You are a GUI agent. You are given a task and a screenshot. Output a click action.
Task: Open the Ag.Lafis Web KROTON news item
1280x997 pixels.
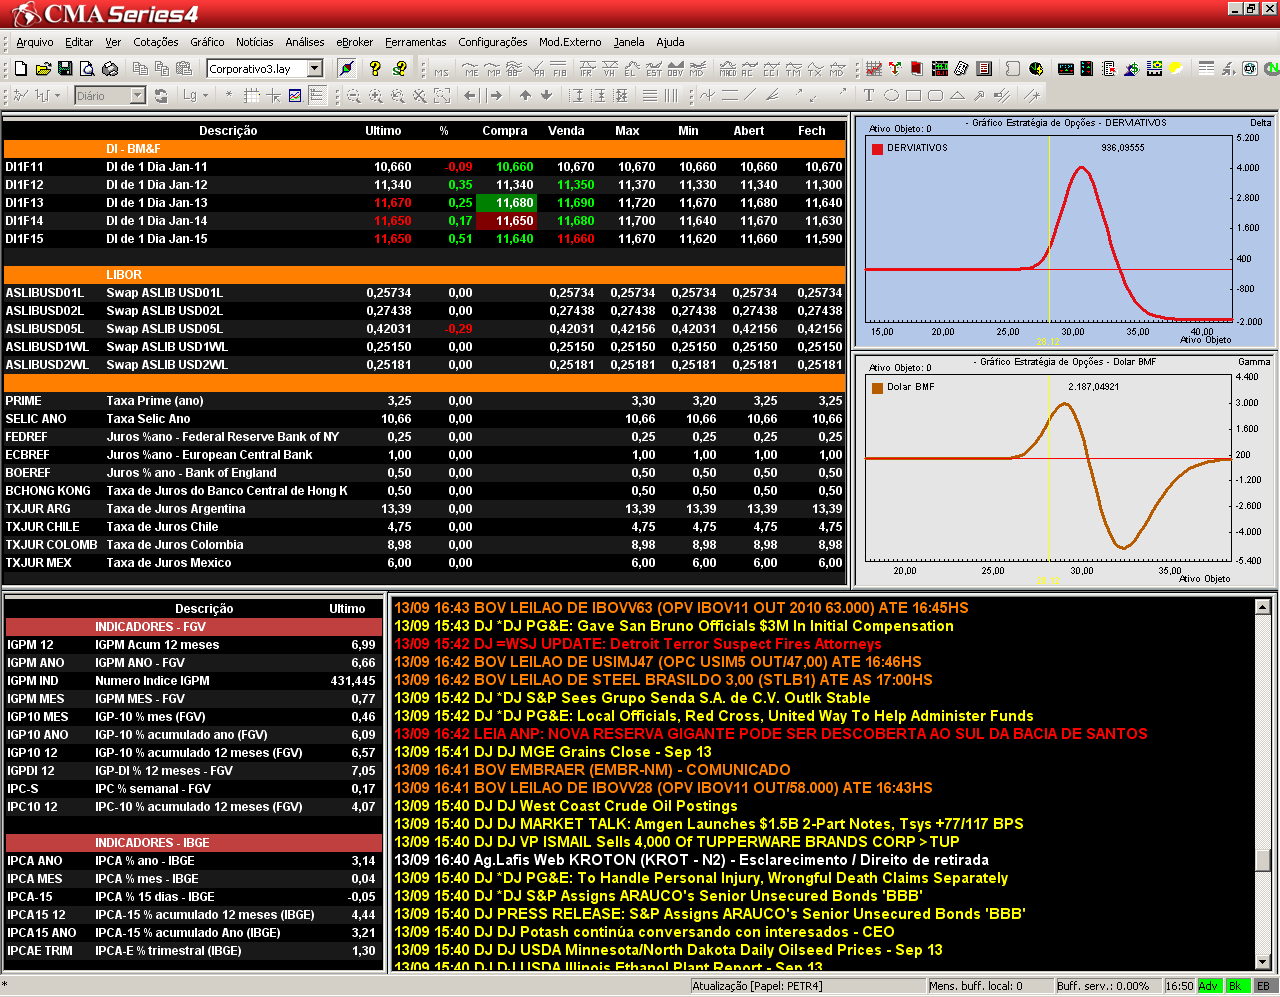[x=691, y=860]
